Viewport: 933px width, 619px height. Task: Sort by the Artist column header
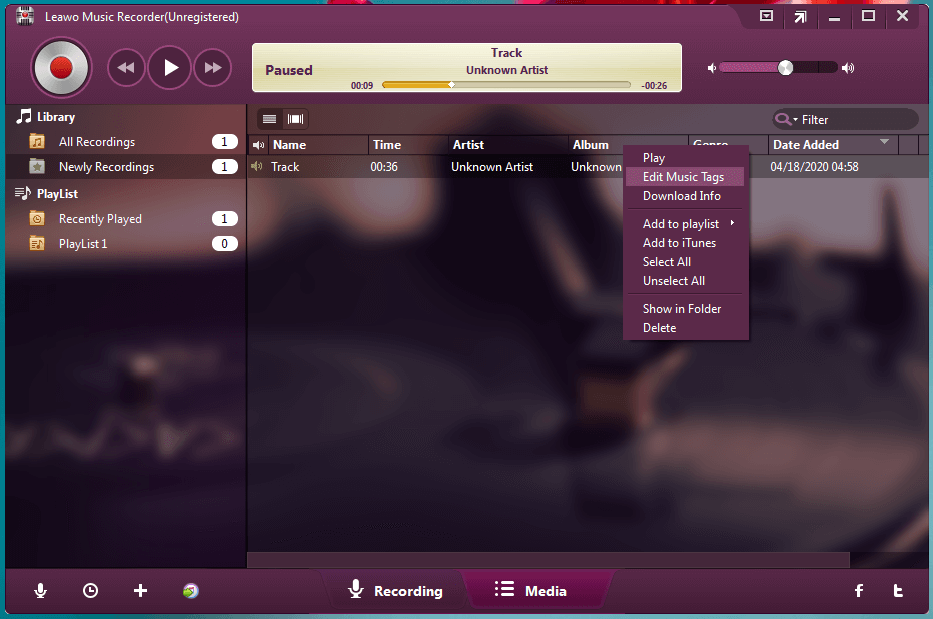[508, 145]
